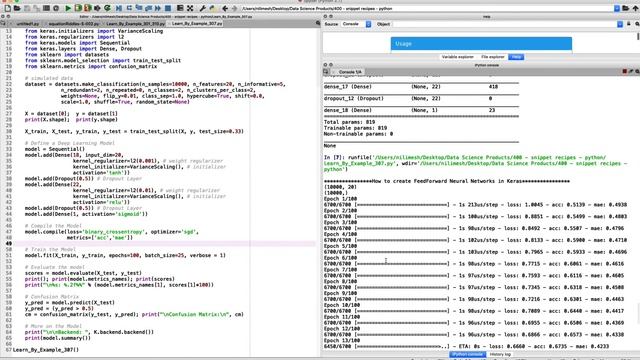640x360 pixels.
Task: Switch to the IPython console tab
Action: [x=468, y=354]
